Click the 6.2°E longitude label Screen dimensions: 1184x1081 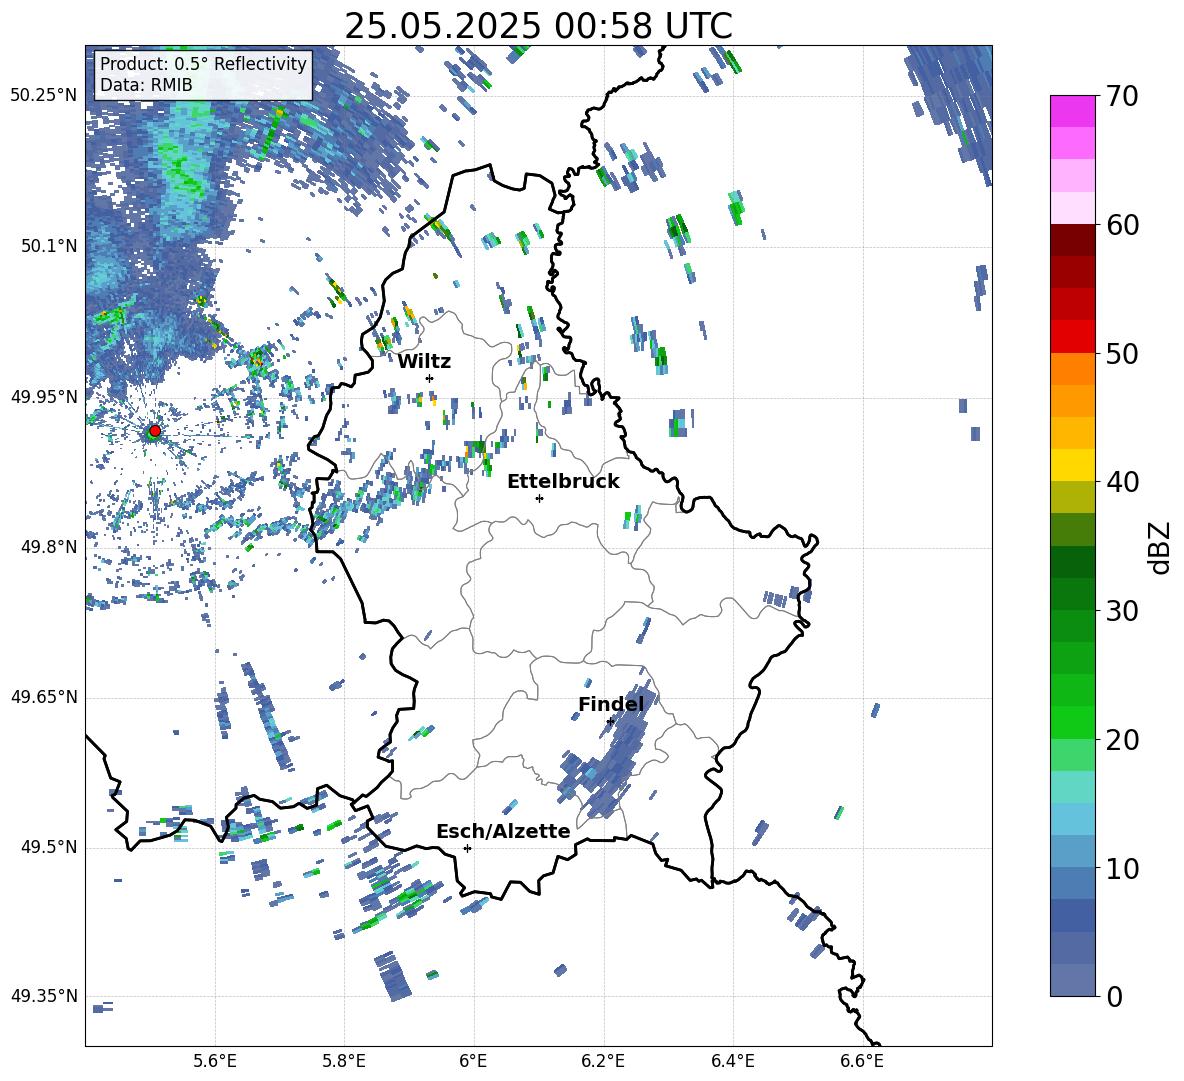(603, 1061)
